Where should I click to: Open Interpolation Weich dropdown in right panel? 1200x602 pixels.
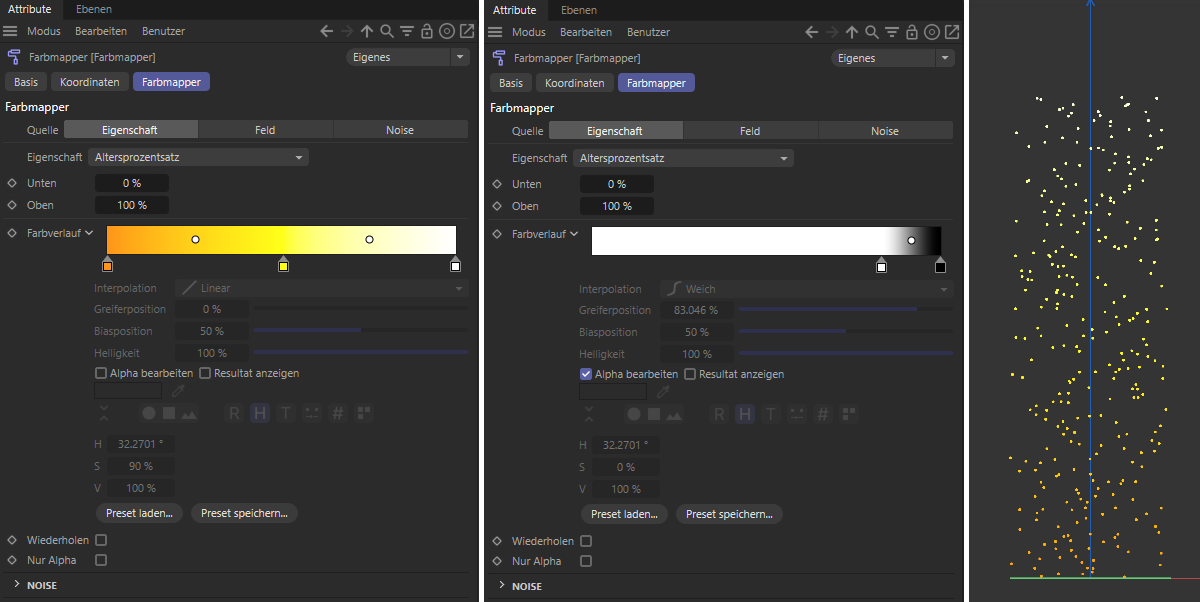coord(807,289)
